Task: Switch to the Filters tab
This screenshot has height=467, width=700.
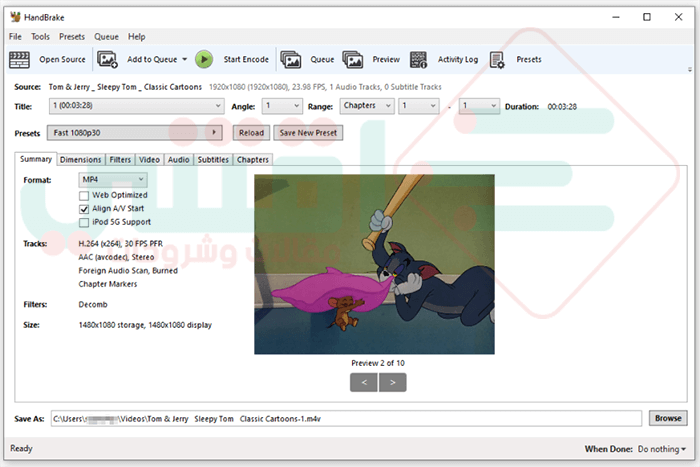Action: [x=120, y=160]
